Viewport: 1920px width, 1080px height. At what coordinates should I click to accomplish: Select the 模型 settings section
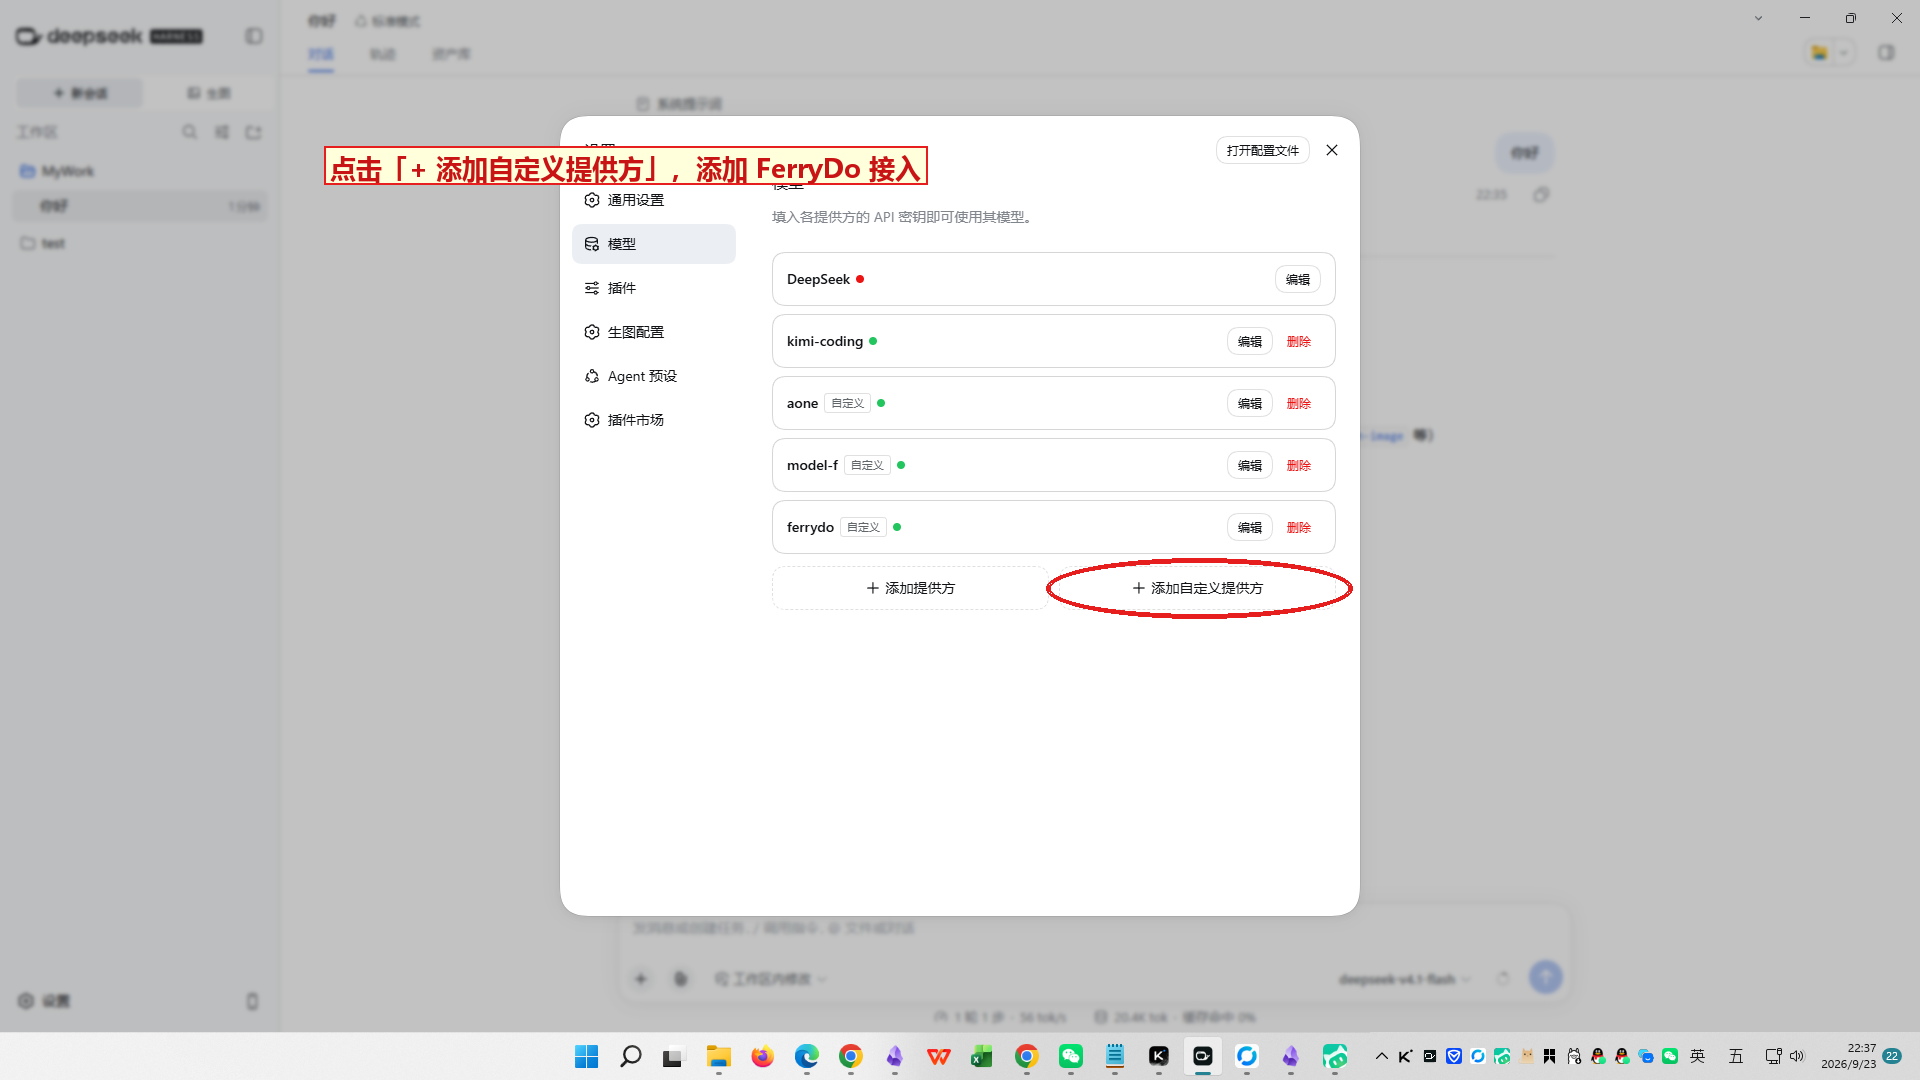(653, 244)
